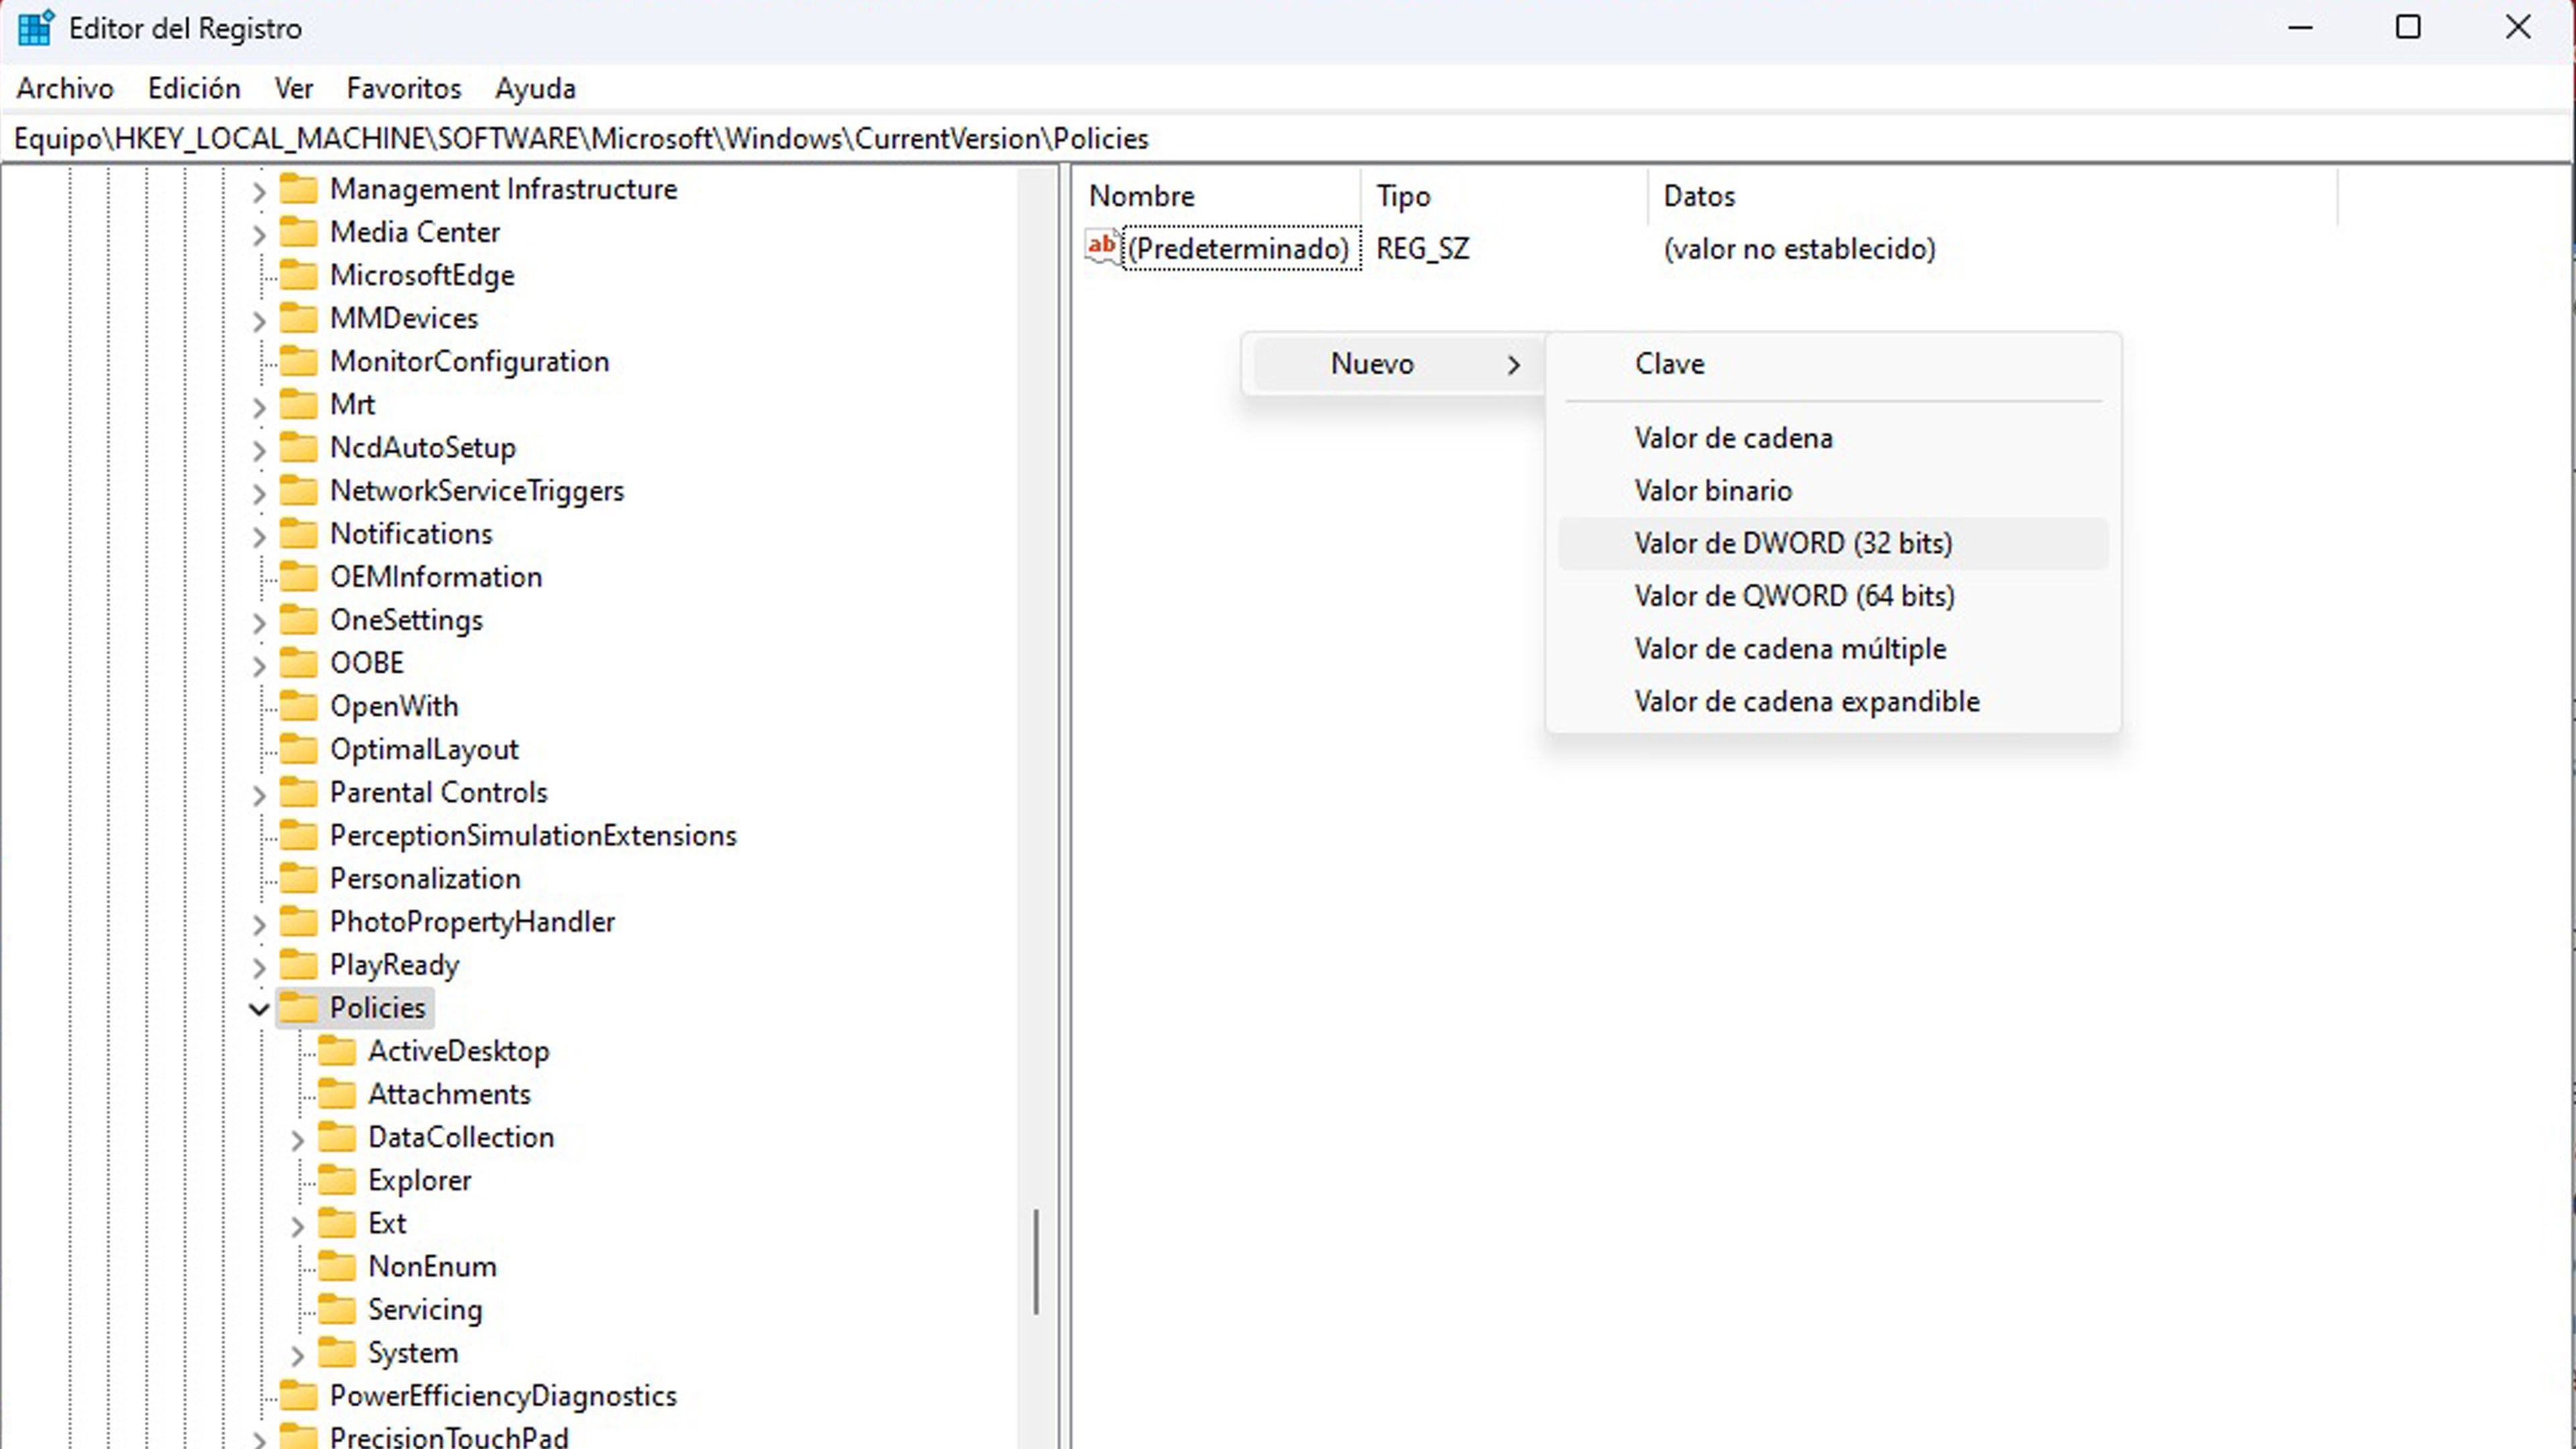Open the Archivo menu
The image size is (2576, 1449).
click(x=65, y=88)
